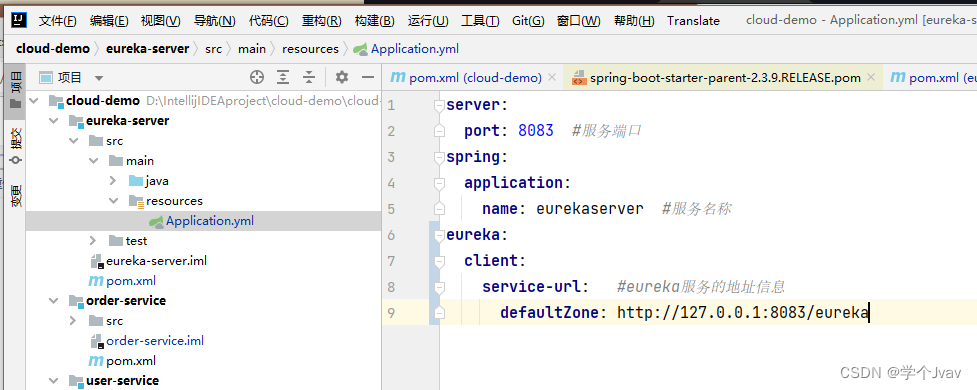
Task: Click the breadcrumb Application.yml leaf icon
Action: (x=361, y=49)
